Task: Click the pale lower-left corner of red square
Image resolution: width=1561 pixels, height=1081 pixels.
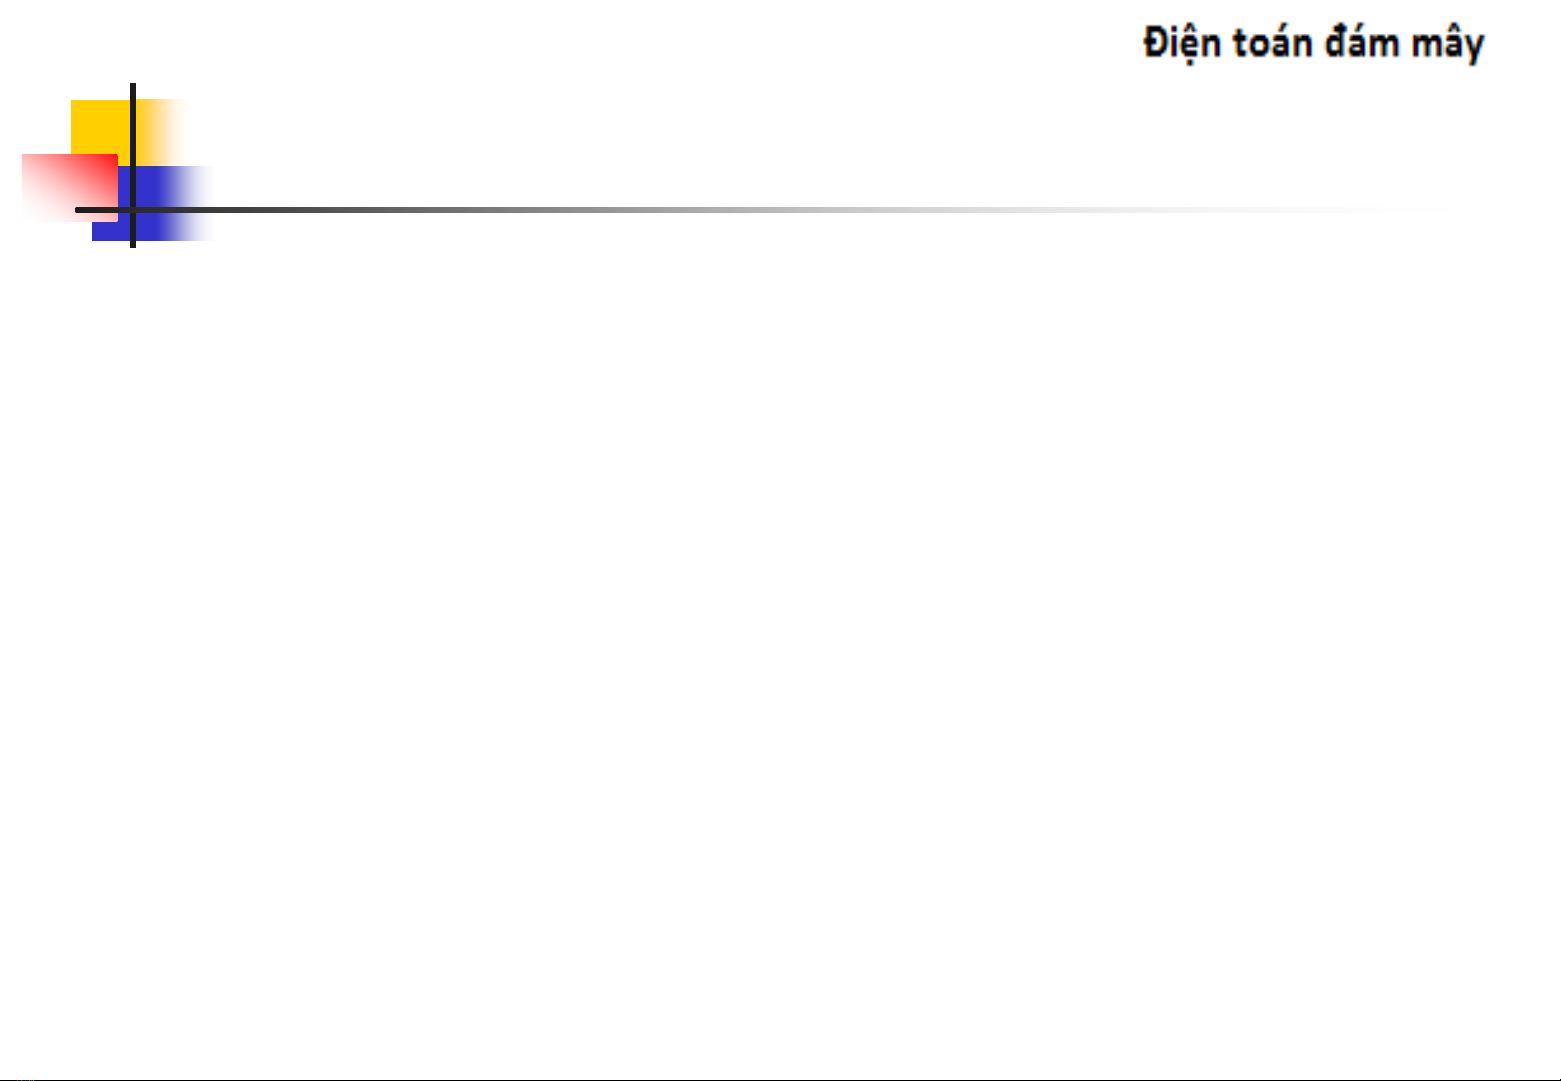Action: pyautogui.click(x=36, y=210)
